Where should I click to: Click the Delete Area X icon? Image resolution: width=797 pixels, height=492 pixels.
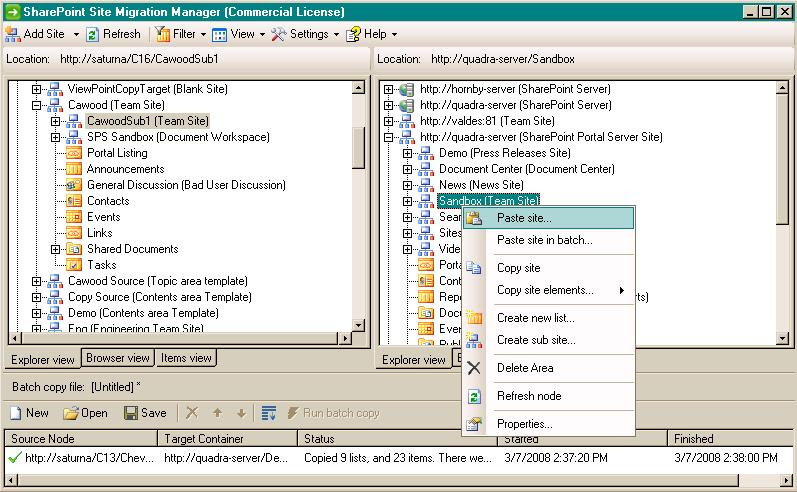point(474,368)
